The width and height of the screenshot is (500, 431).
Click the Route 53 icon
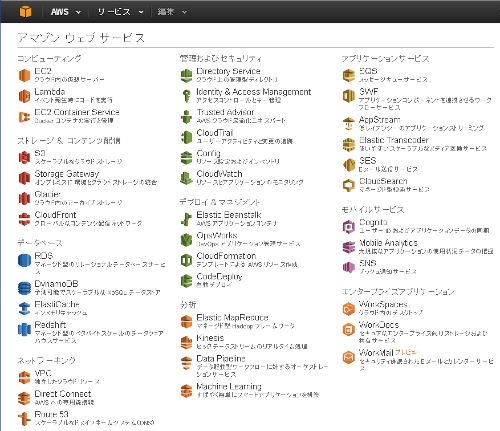(x=24, y=419)
